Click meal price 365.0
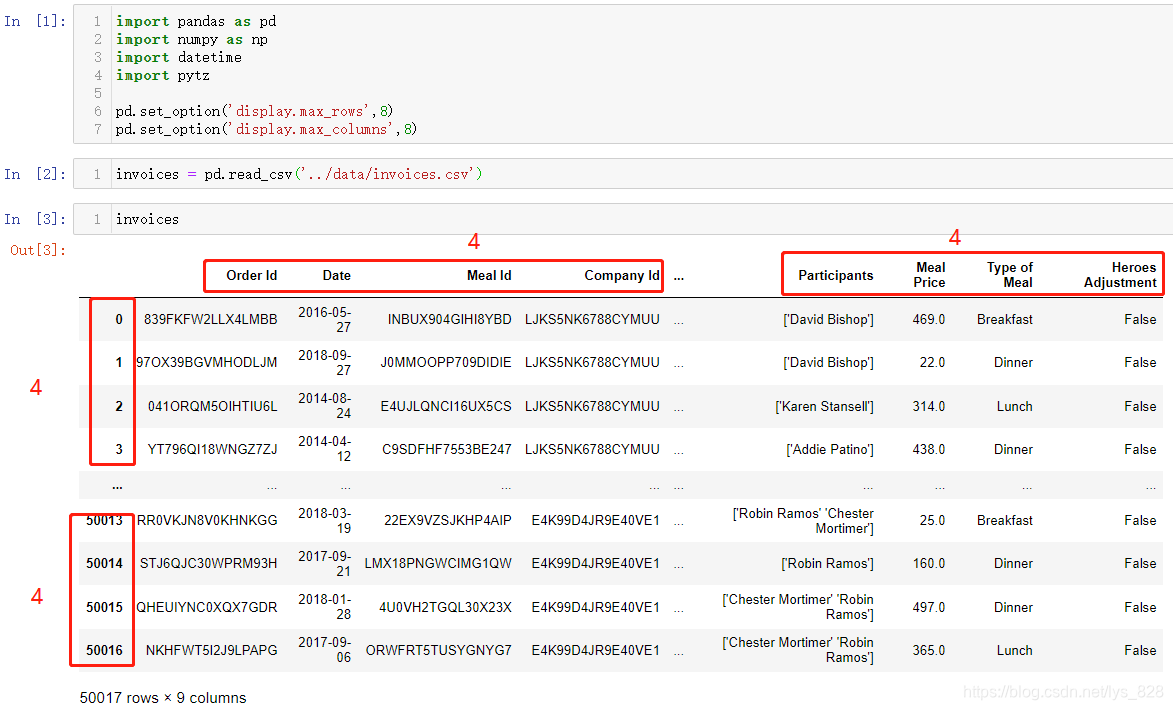The width and height of the screenshot is (1173, 710). pyautogui.click(x=928, y=650)
